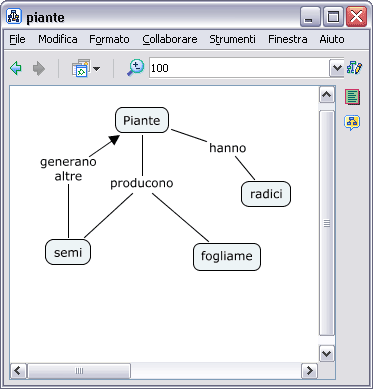373x389 pixels.
Task: Select the radici concept node
Action: [266, 194]
